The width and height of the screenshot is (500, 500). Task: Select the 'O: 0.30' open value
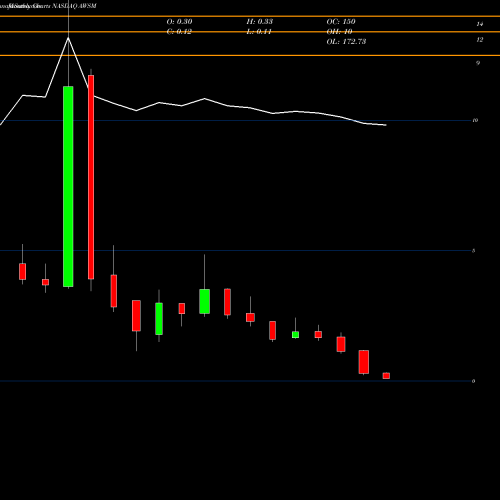tap(179, 22)
